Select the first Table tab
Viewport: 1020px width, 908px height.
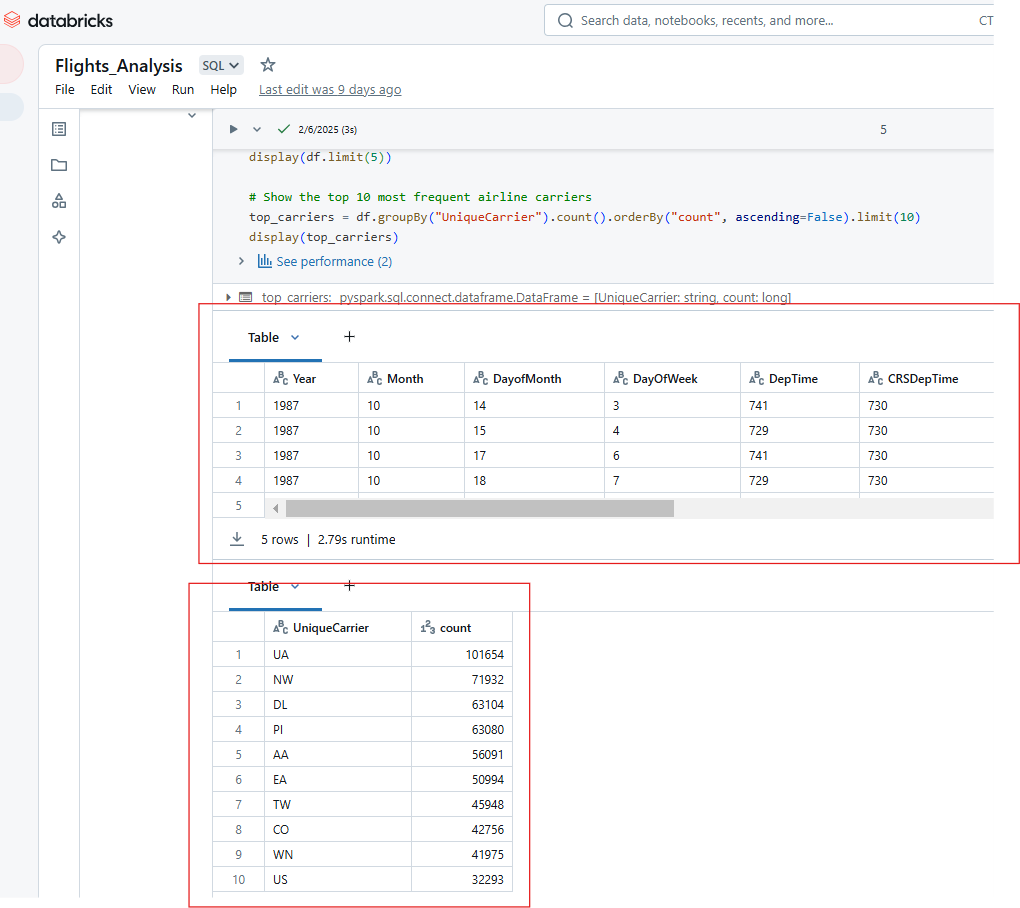point(263,338)
